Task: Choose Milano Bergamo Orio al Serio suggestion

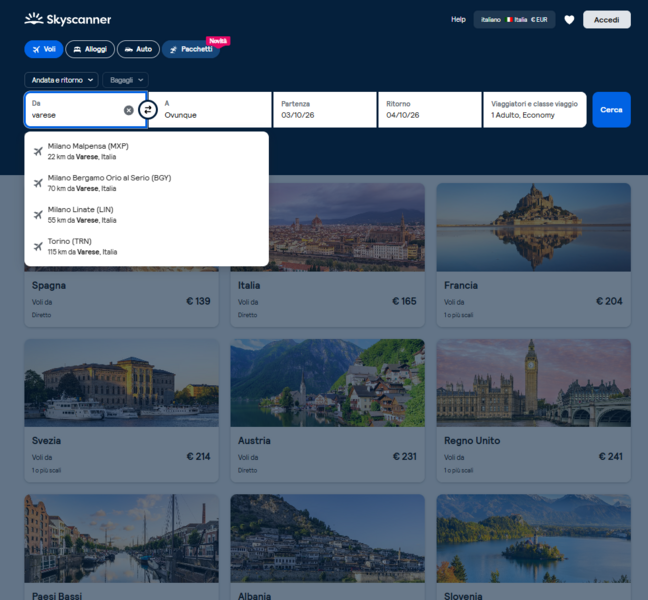Action: click(x=146, y=183)
